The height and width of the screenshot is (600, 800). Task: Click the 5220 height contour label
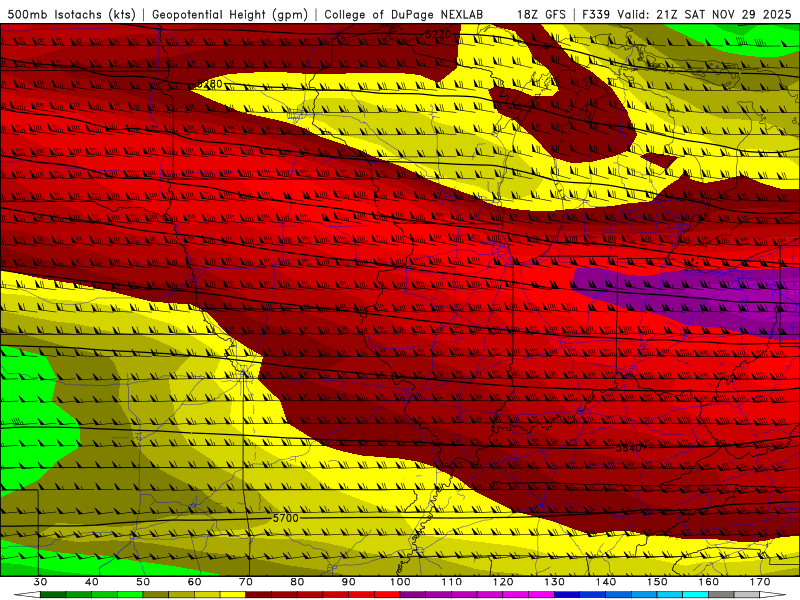pos(438,34)
